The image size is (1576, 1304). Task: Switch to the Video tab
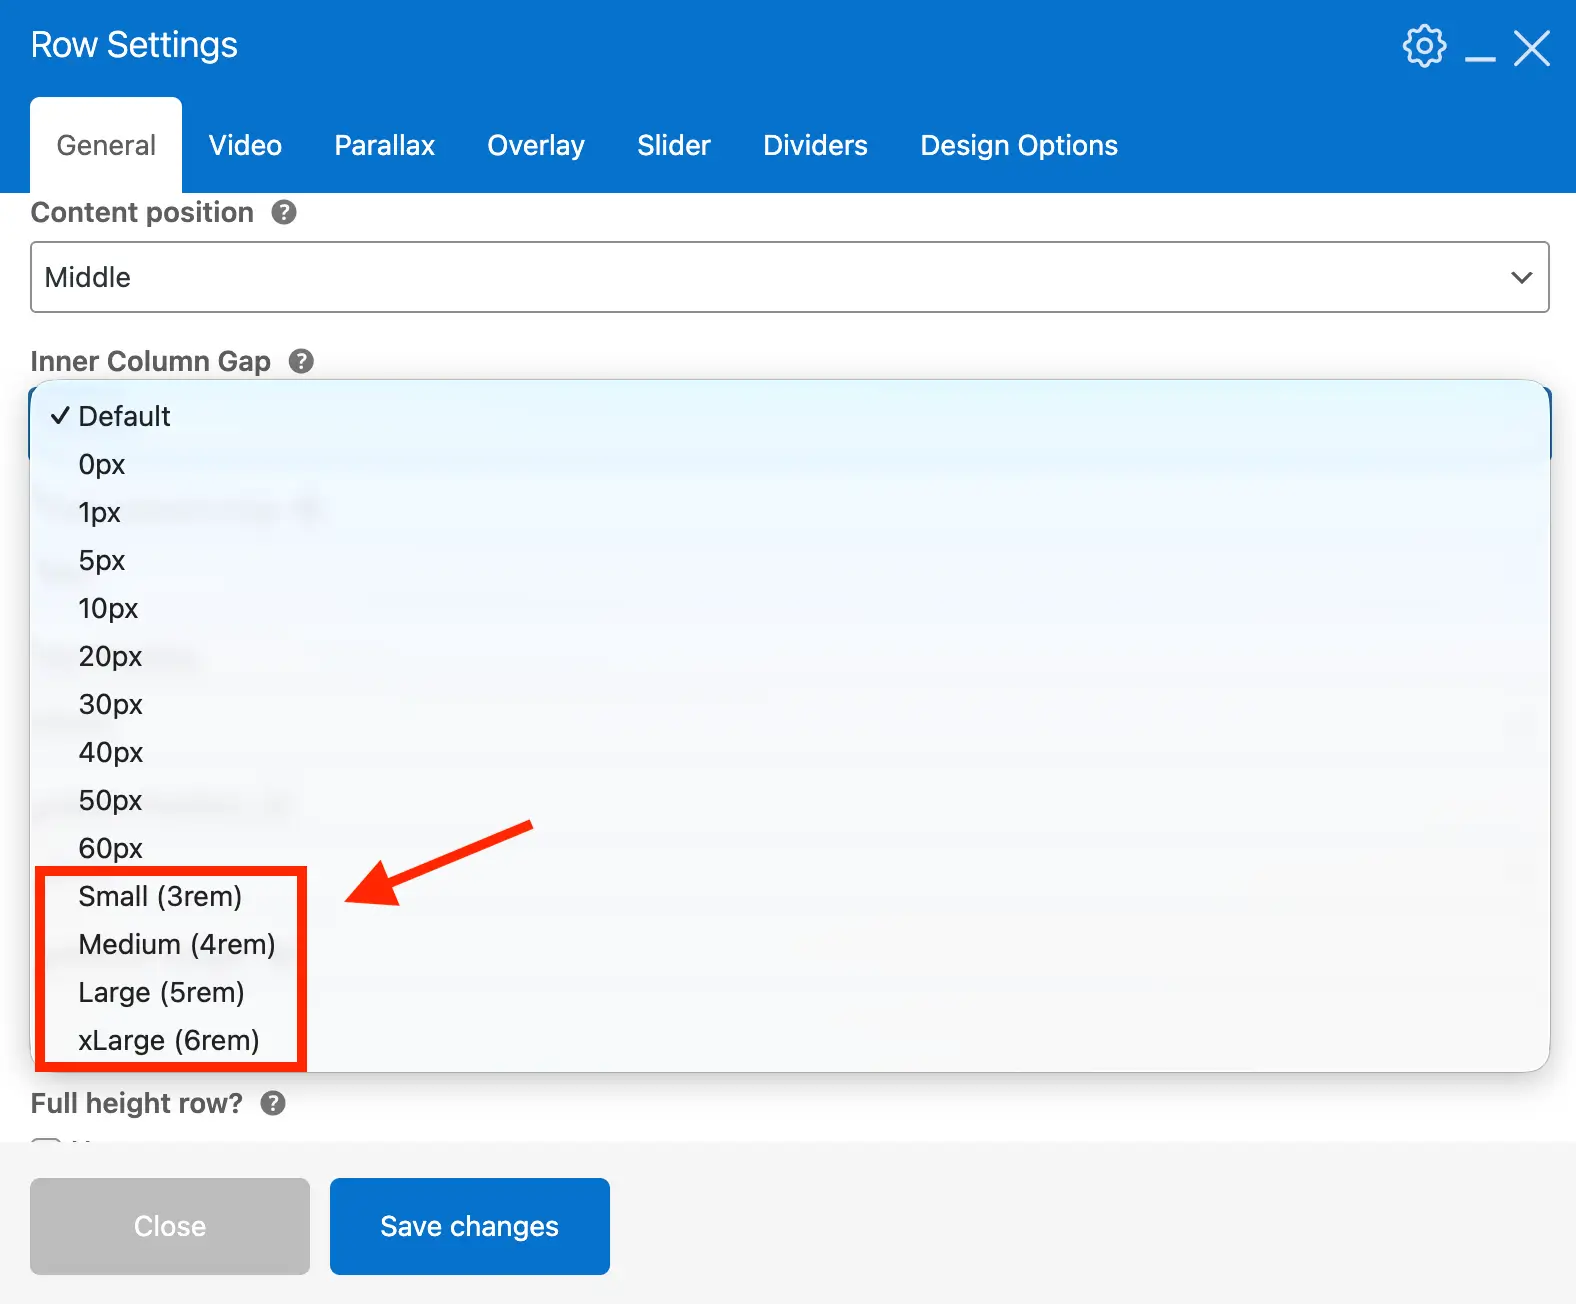pos(245,146)
